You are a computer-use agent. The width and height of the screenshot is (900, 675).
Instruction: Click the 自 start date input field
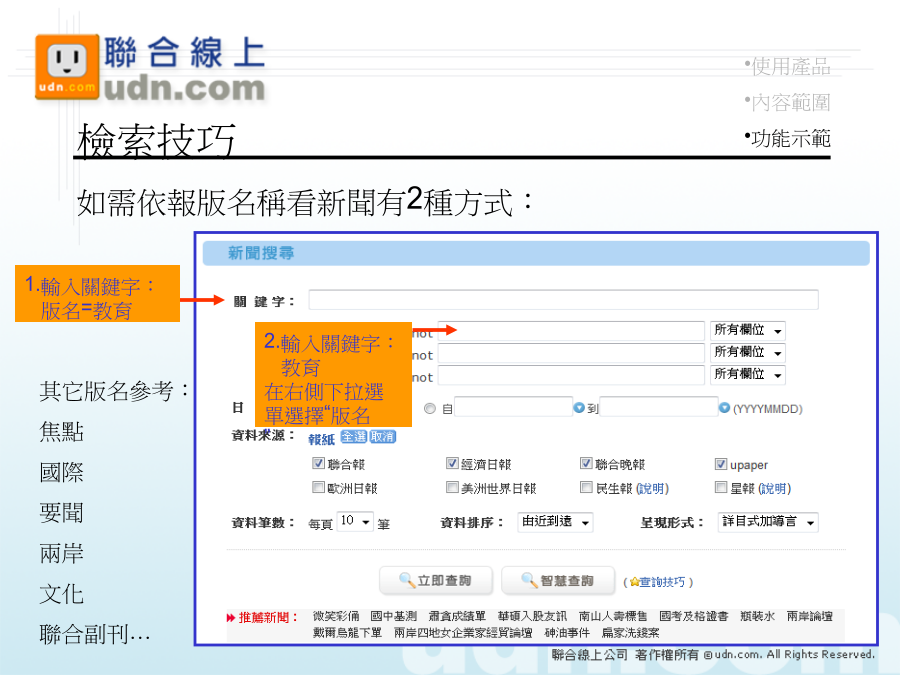coord(513,407)
